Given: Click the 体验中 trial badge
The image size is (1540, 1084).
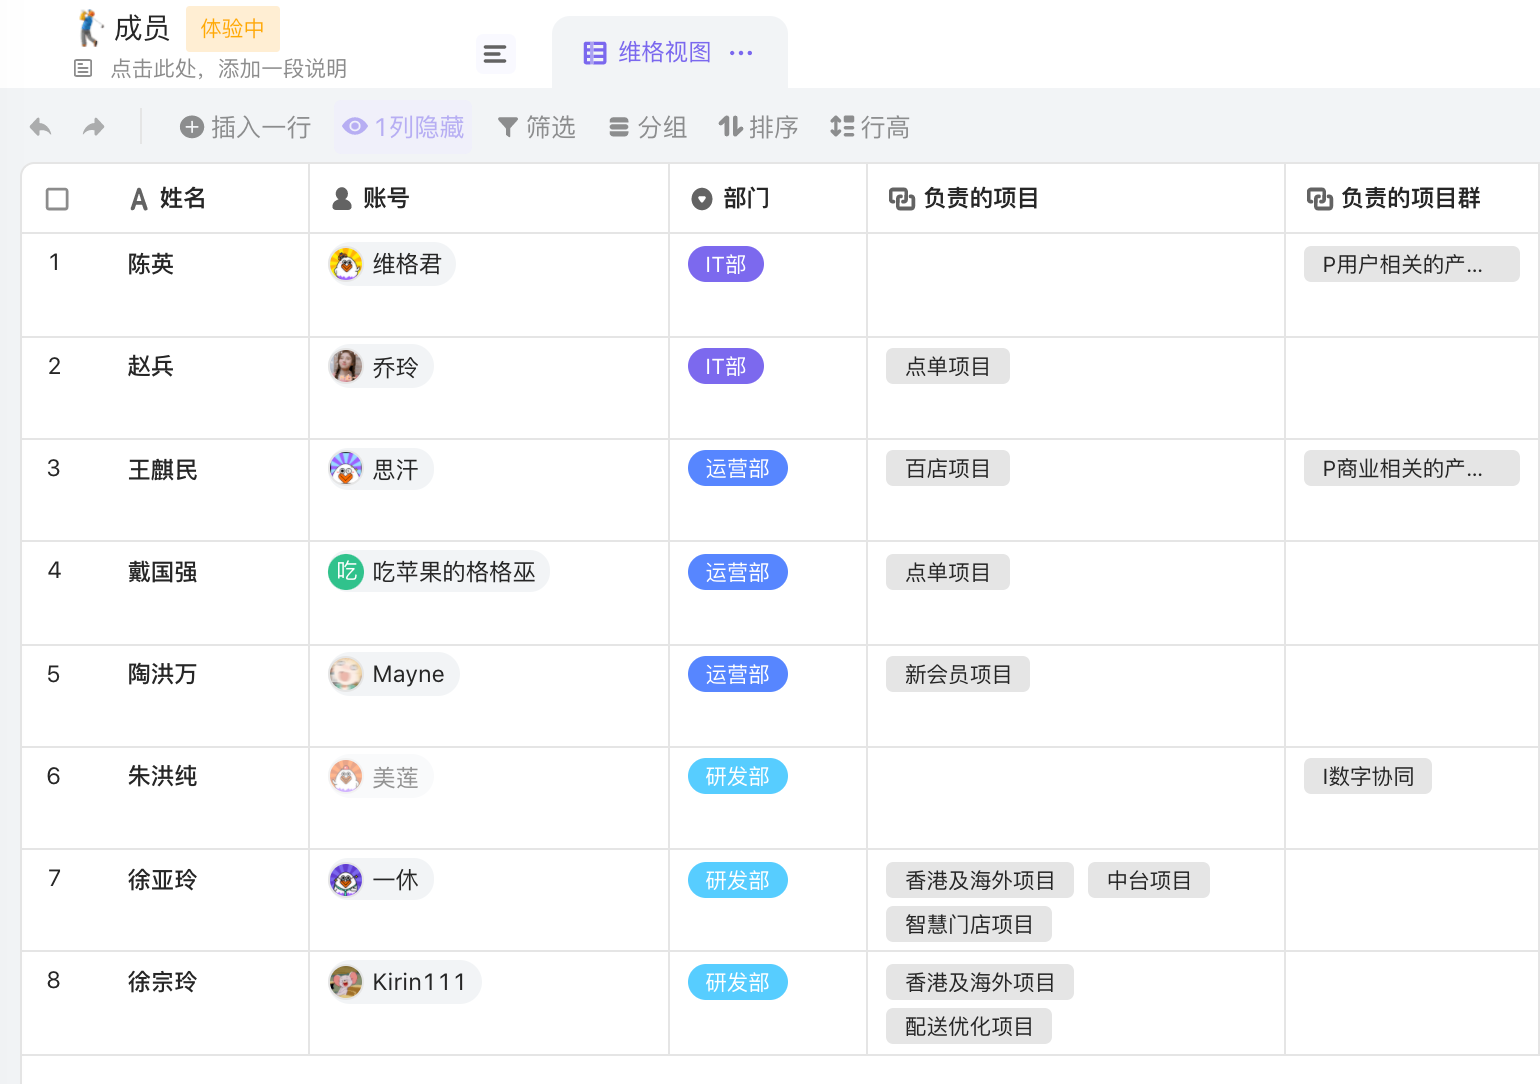Looking at the screenshot, I should 233,28.
